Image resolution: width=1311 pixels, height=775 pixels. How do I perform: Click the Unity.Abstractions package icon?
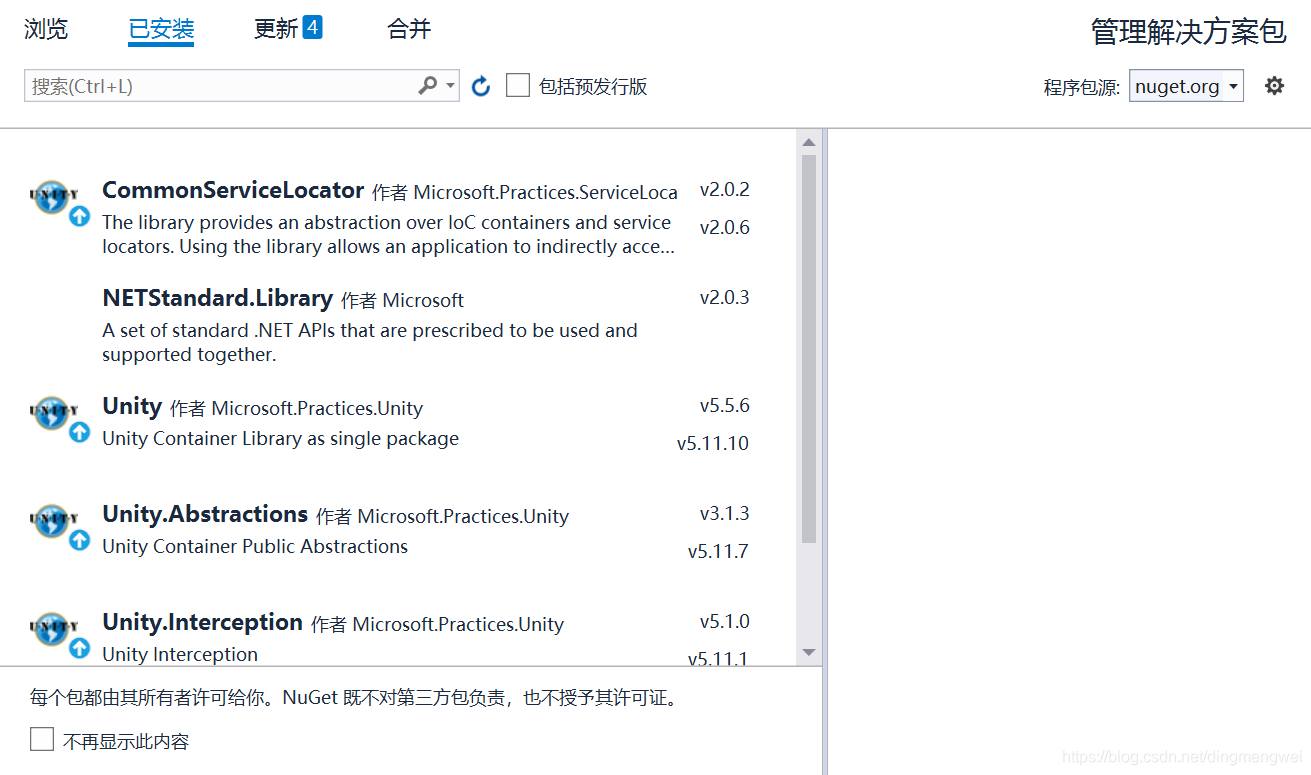click(x=53, y=520)
